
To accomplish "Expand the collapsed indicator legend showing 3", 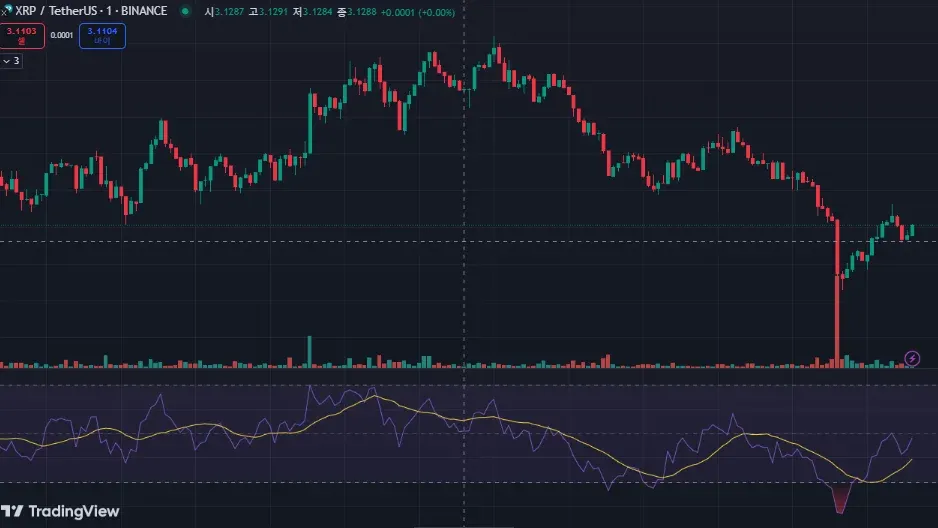I will click(11, 60).
